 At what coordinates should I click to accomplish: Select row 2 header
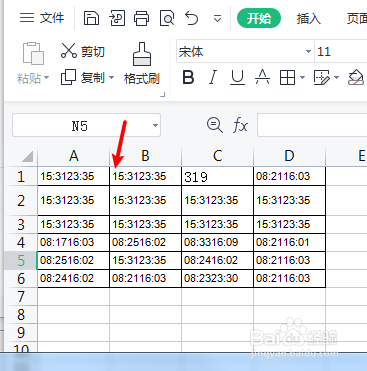[x=21, y=201]
